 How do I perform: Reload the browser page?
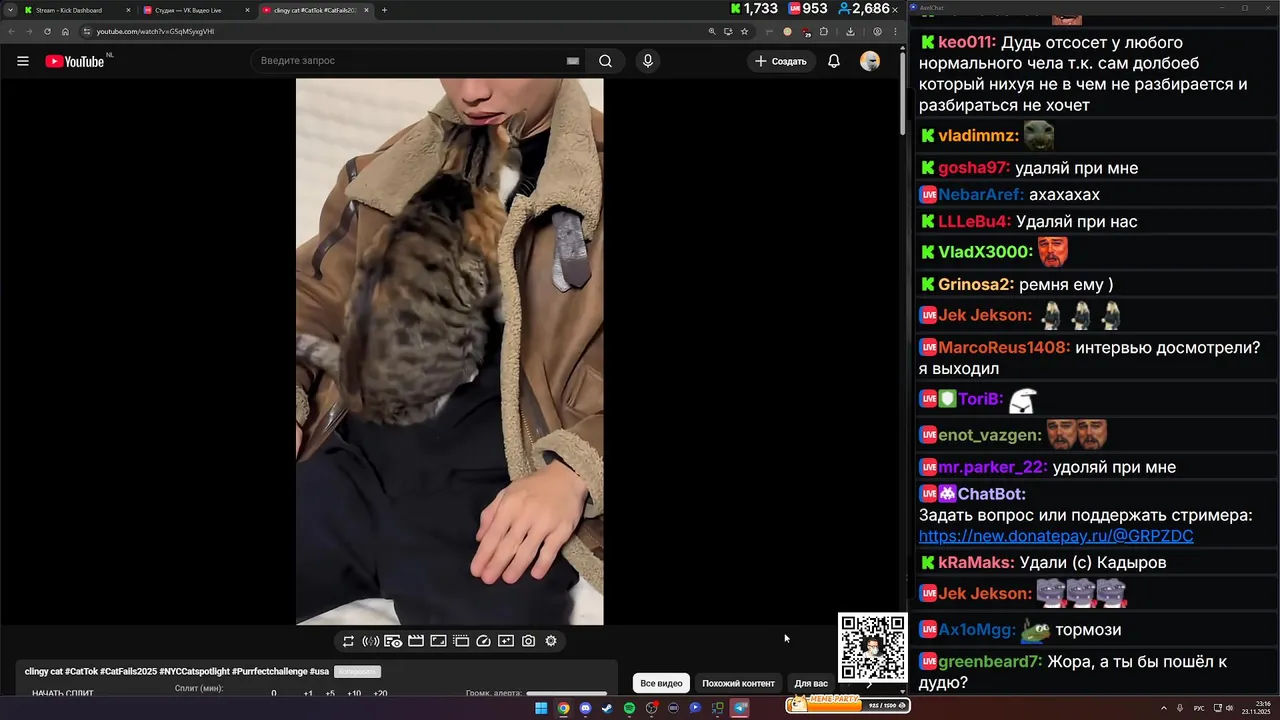(x=47, y=31)
